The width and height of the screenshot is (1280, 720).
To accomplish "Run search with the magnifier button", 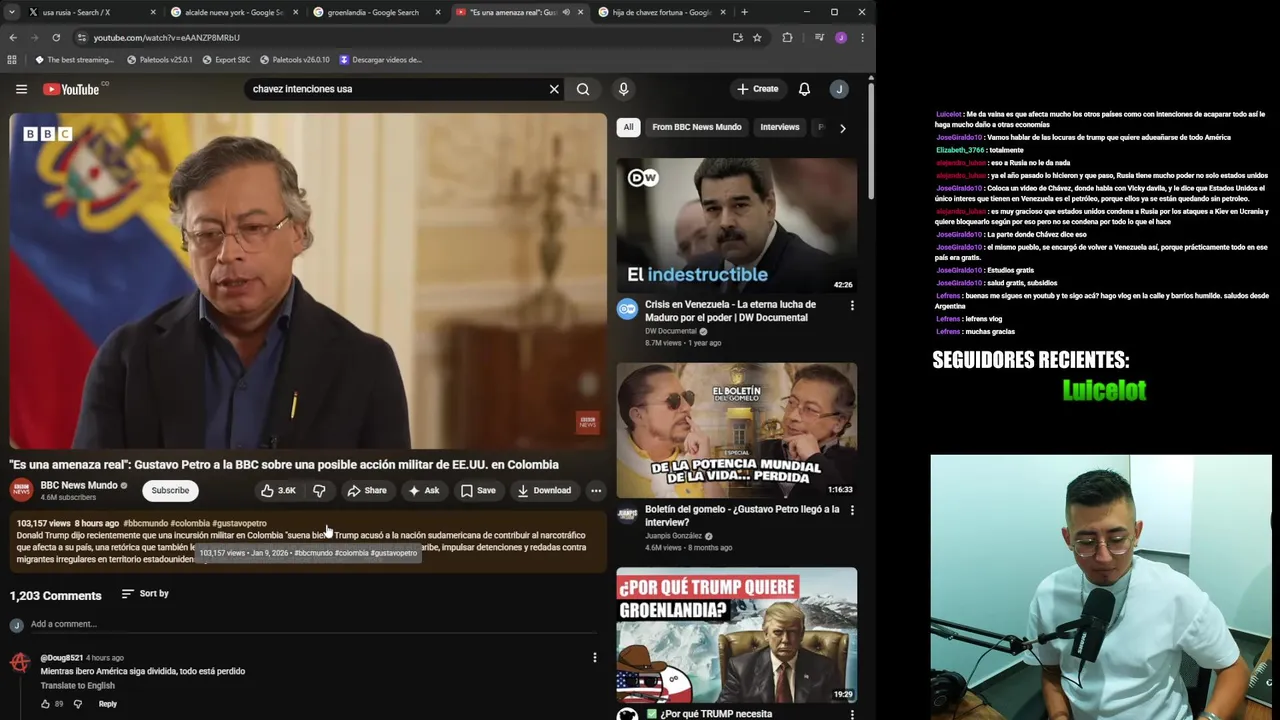I will coord(583,89).
